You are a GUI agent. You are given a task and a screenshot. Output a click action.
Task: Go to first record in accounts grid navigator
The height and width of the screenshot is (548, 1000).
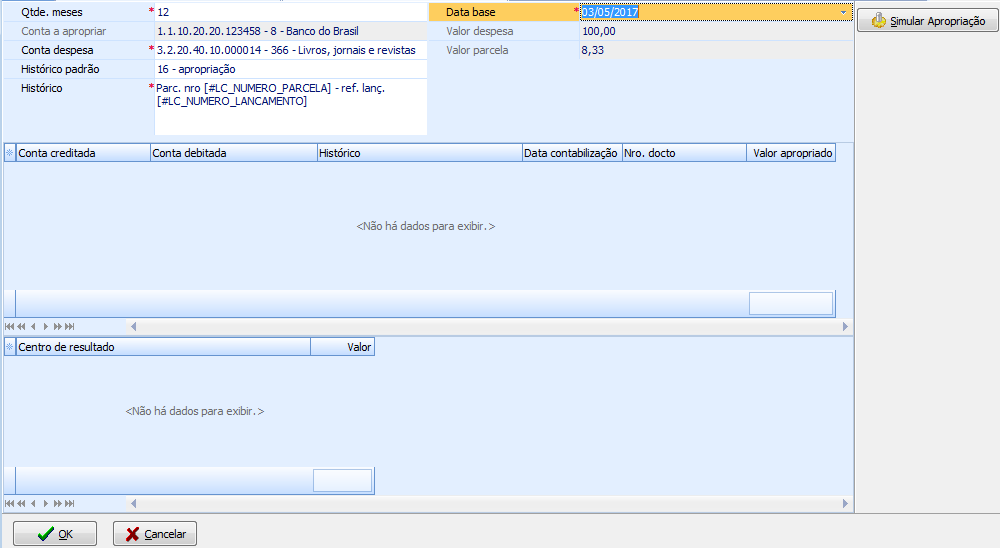[9, 327]
